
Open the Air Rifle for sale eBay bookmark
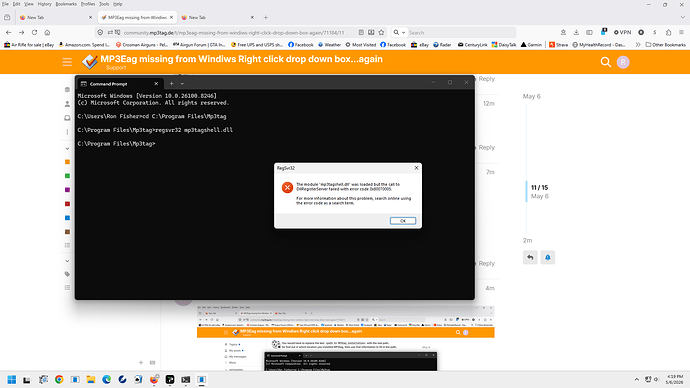pyautogui.click(x=29, y=44)
